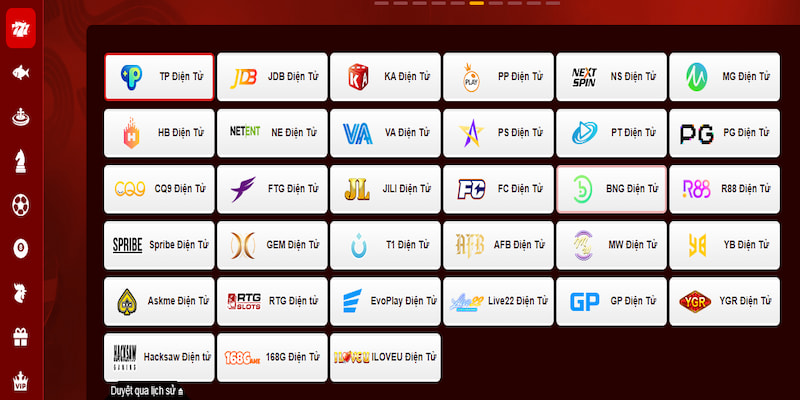Open the gift box promotions icon
The image size is (800, 400).
pyautogui.click(x=21, y=337)
